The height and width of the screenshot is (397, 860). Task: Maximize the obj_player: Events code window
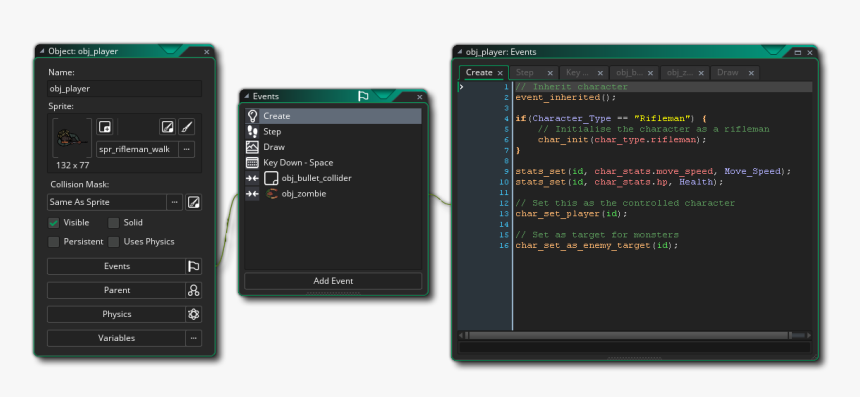click(797, 52)
